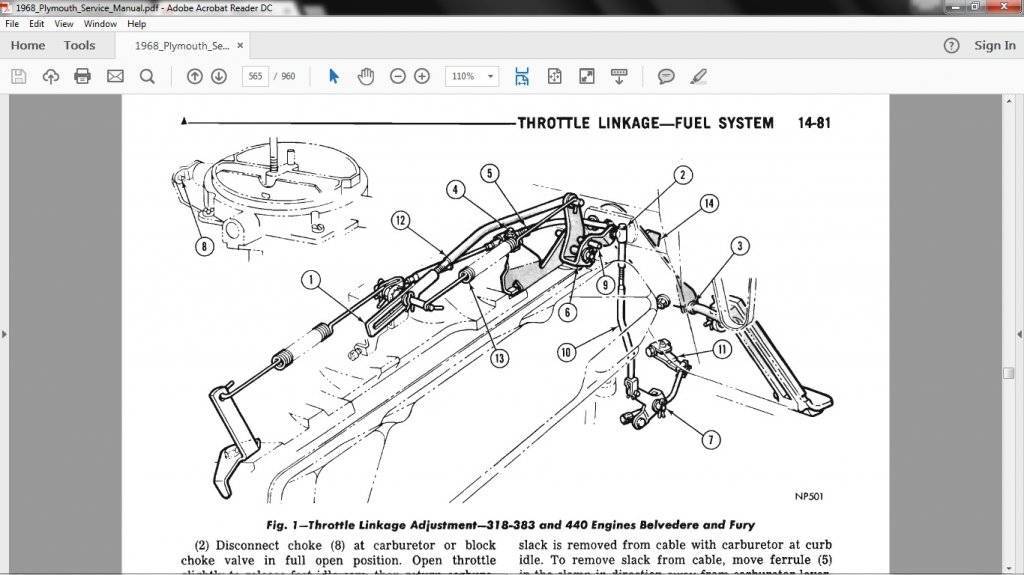The image size is (1024, 575).
Task: Go to previous page arrow
Action: point(195,76)
